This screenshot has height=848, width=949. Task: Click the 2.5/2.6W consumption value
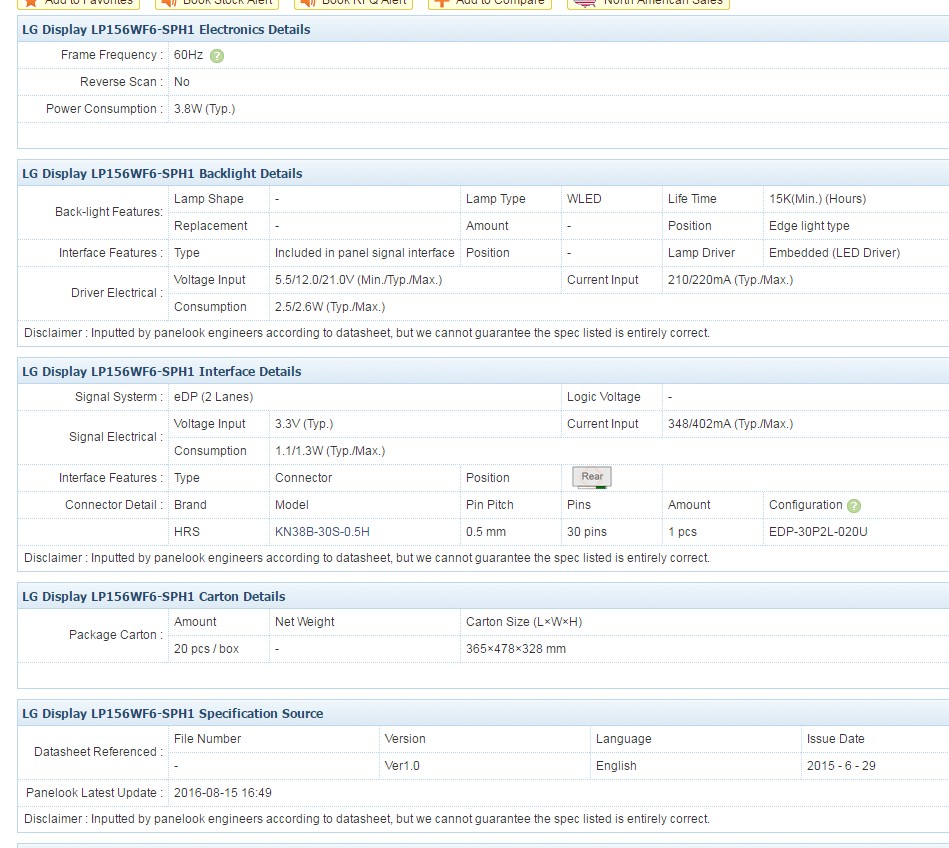pyautogui.click(x=330, y=307)
